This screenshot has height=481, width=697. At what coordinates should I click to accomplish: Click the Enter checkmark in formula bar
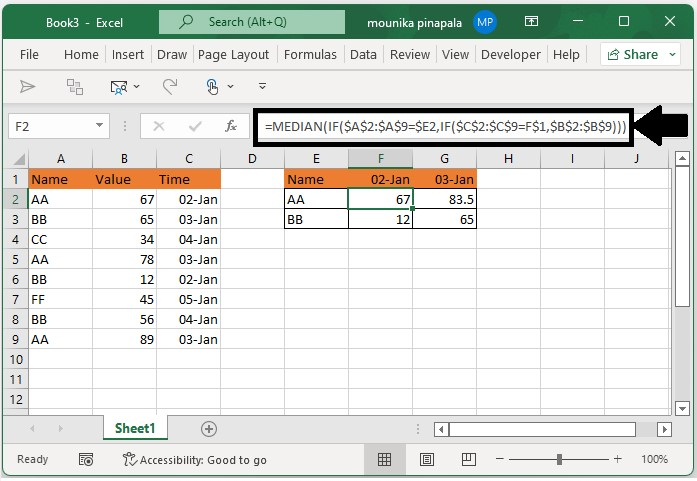pyautogui.click(x=195, y=127)
